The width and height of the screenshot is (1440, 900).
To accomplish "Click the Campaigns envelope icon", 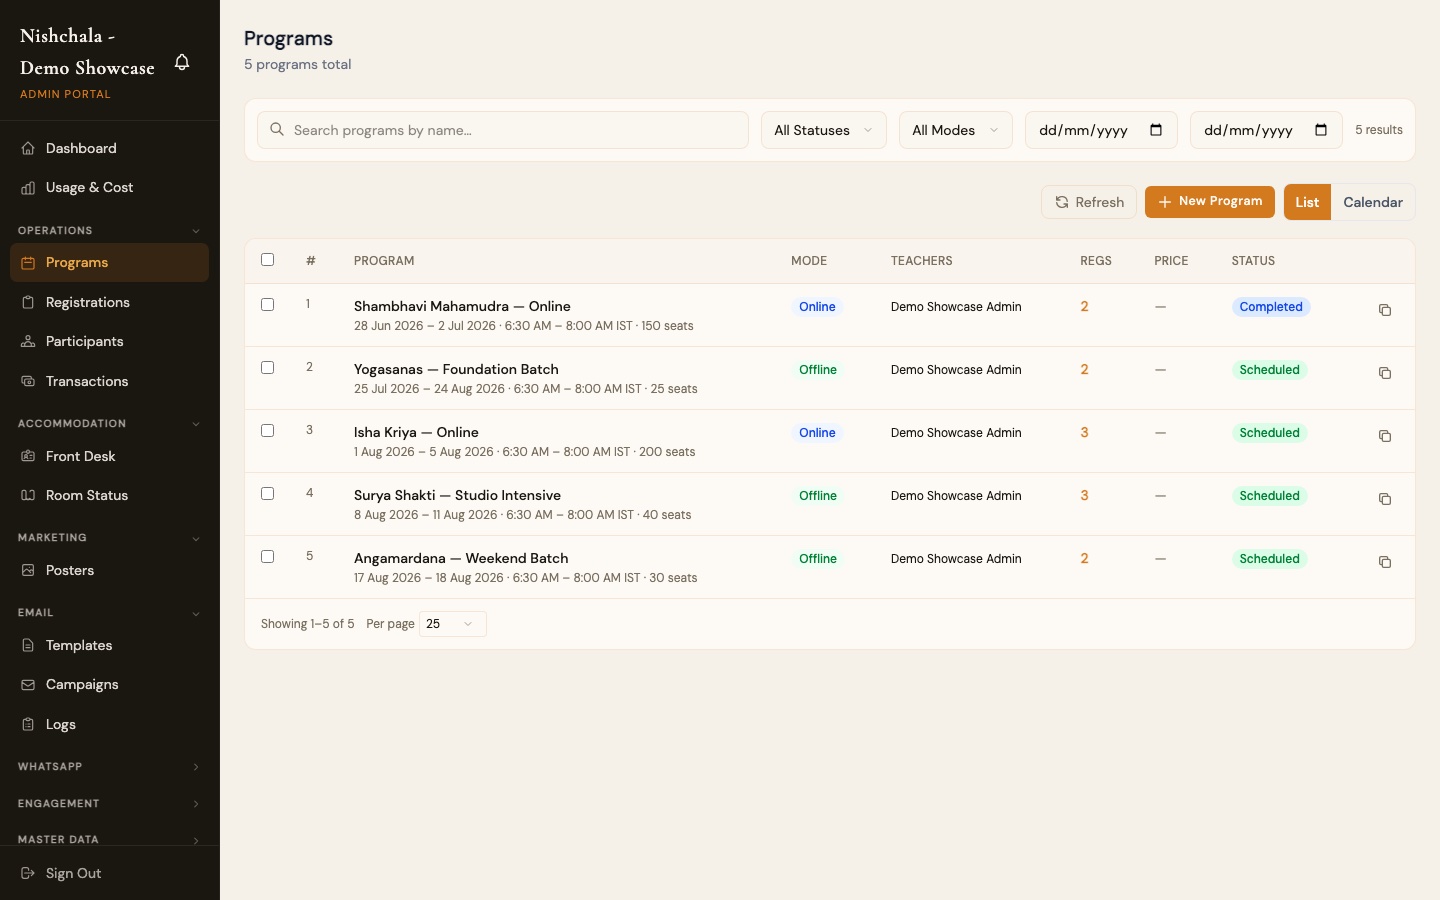I will click(x=28, y=685).
